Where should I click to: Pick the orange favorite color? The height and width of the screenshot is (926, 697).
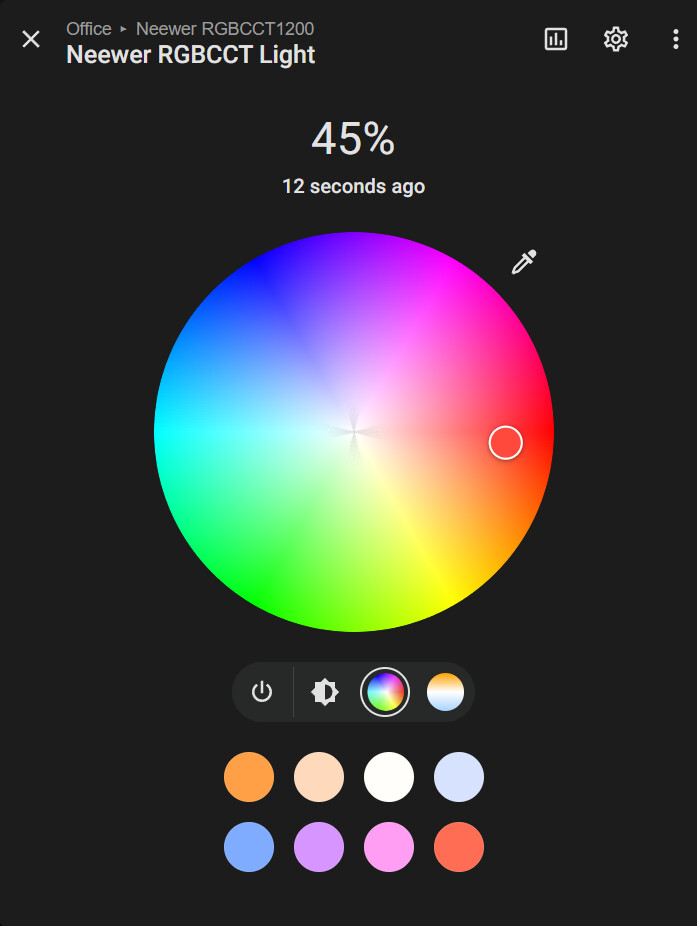pyautogui.click(x=249, y=777)
